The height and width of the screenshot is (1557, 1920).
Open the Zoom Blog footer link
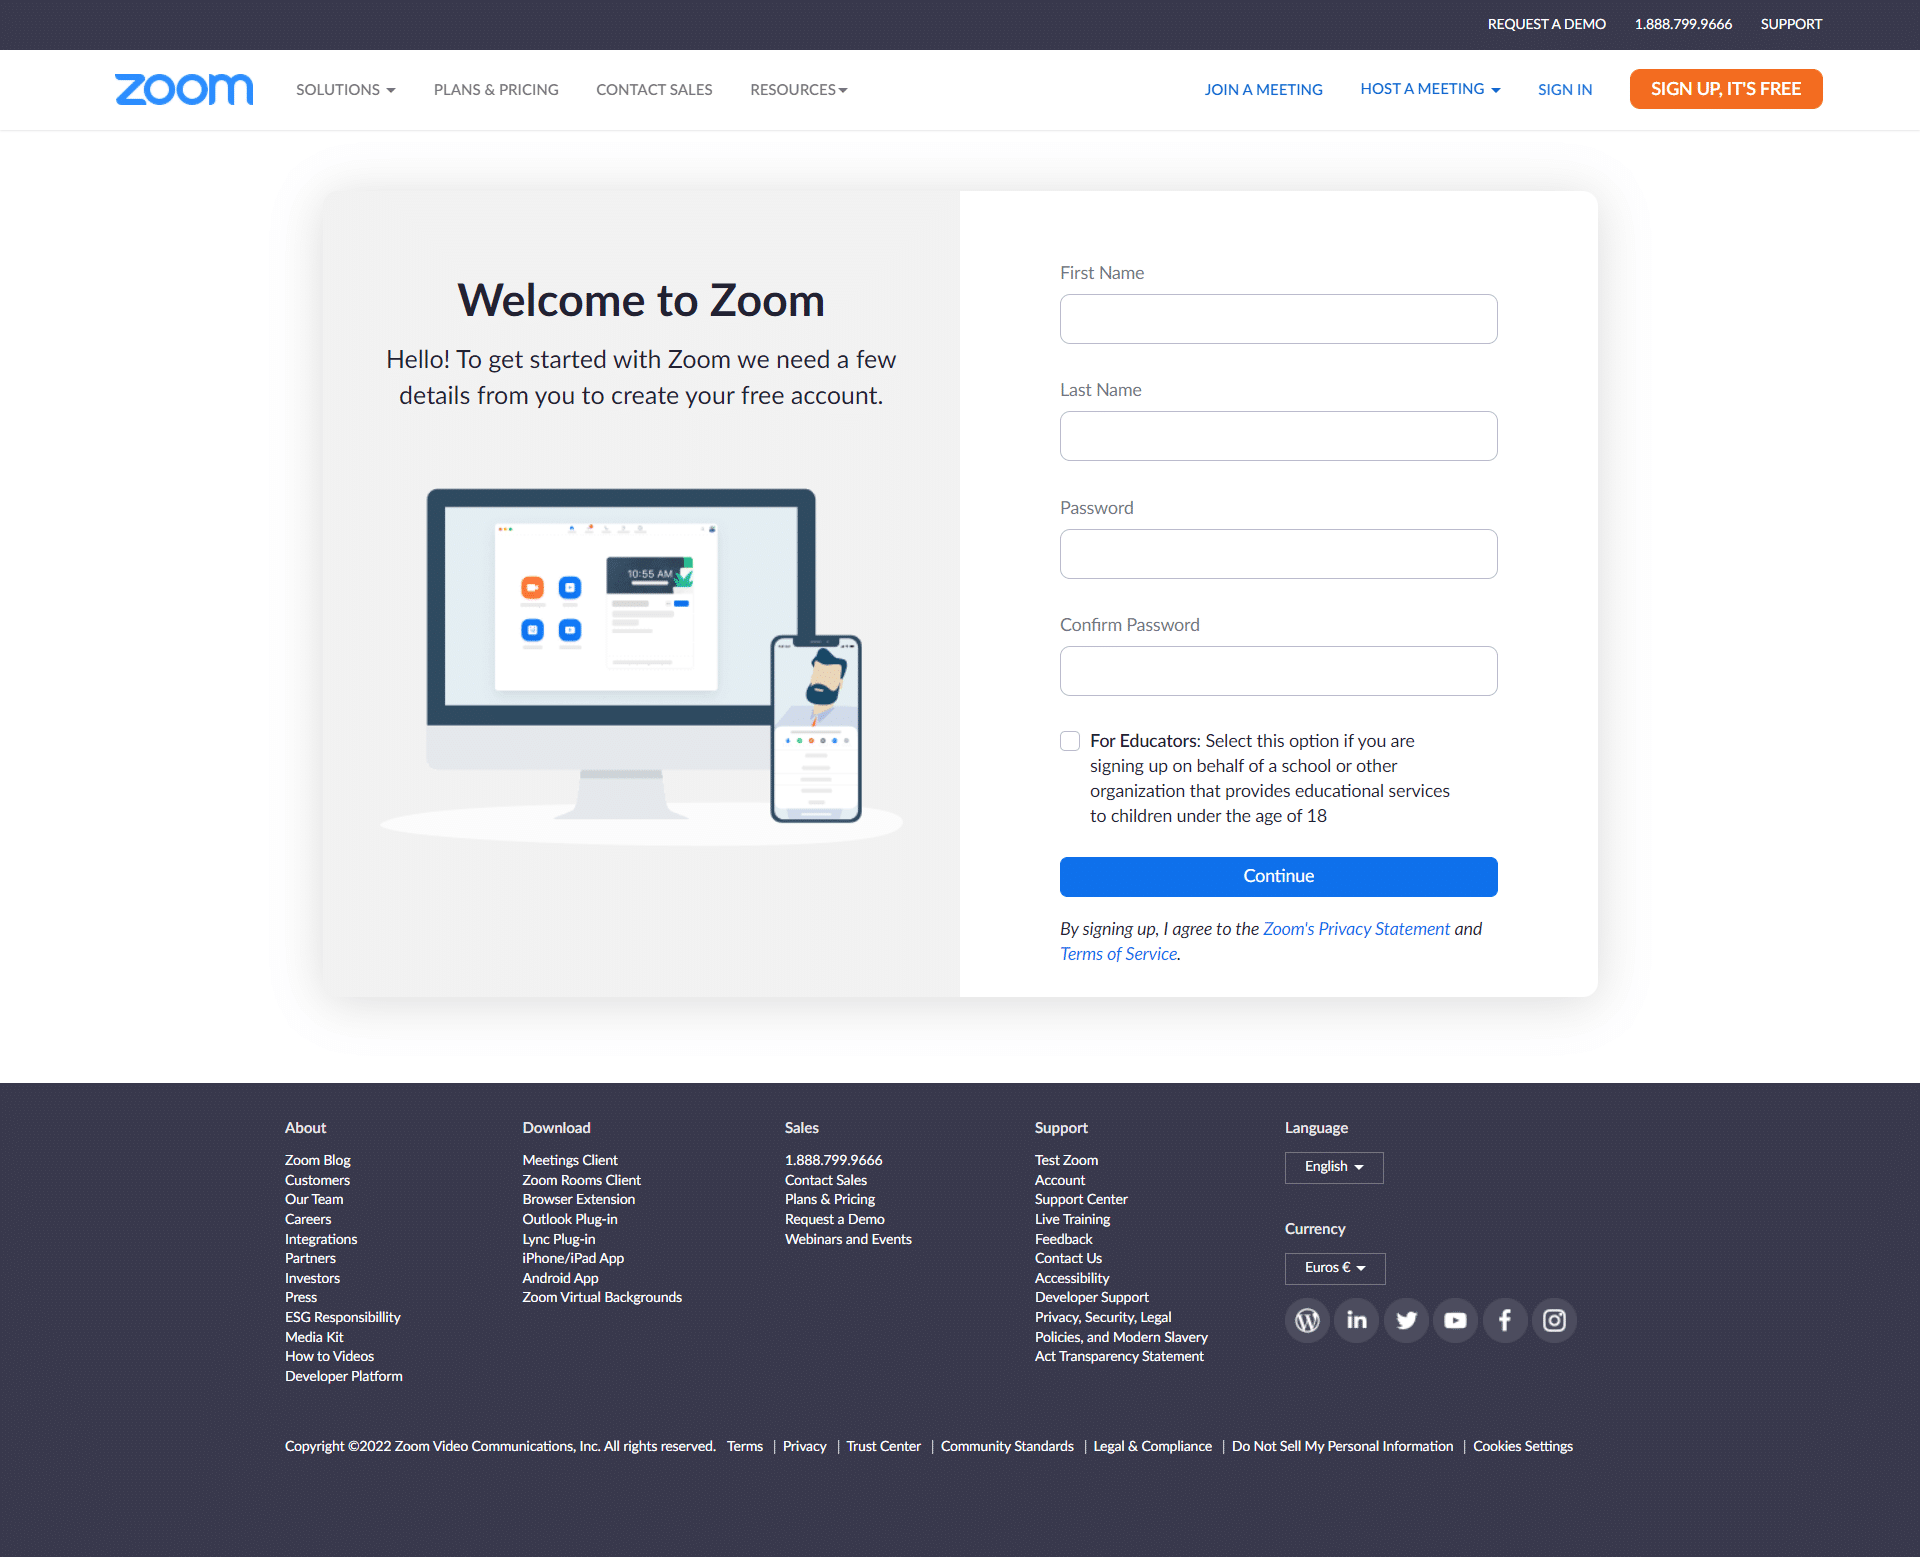[x=318, y=1160]
